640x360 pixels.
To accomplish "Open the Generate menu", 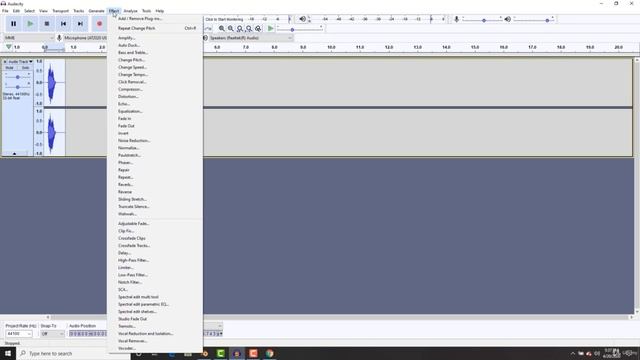I will [96, 11].
